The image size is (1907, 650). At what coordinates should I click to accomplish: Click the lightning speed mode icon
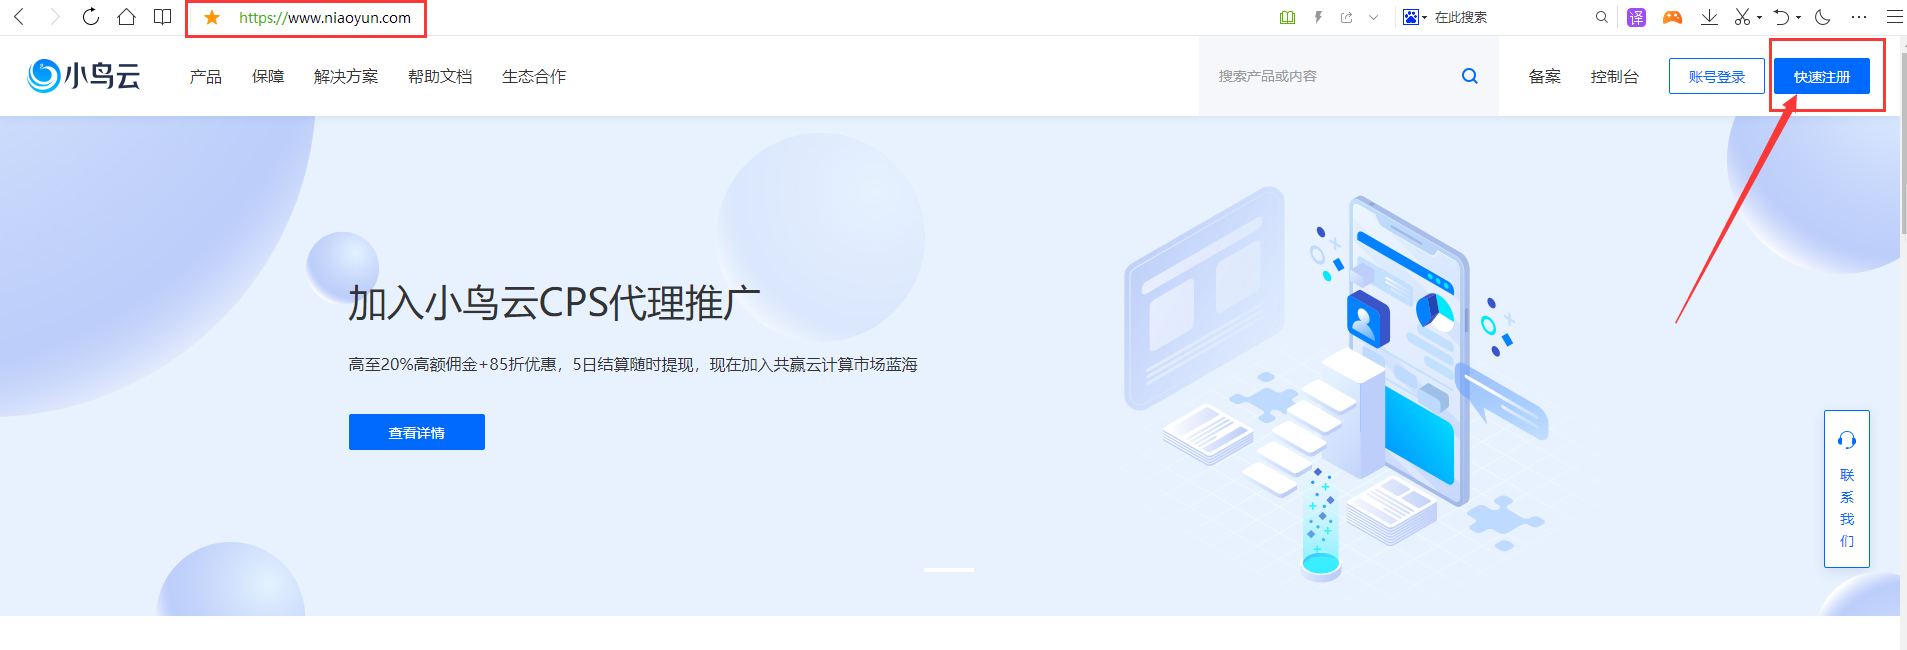click(x=1318, y=17)
